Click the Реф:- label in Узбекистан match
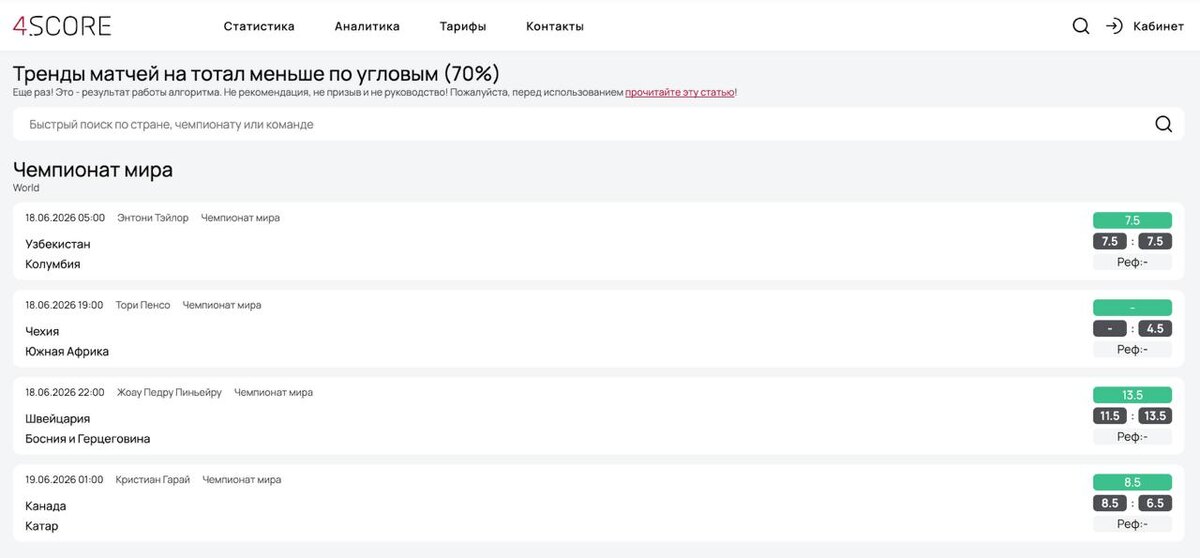 pyautogui.click(x=1132, y=262)
